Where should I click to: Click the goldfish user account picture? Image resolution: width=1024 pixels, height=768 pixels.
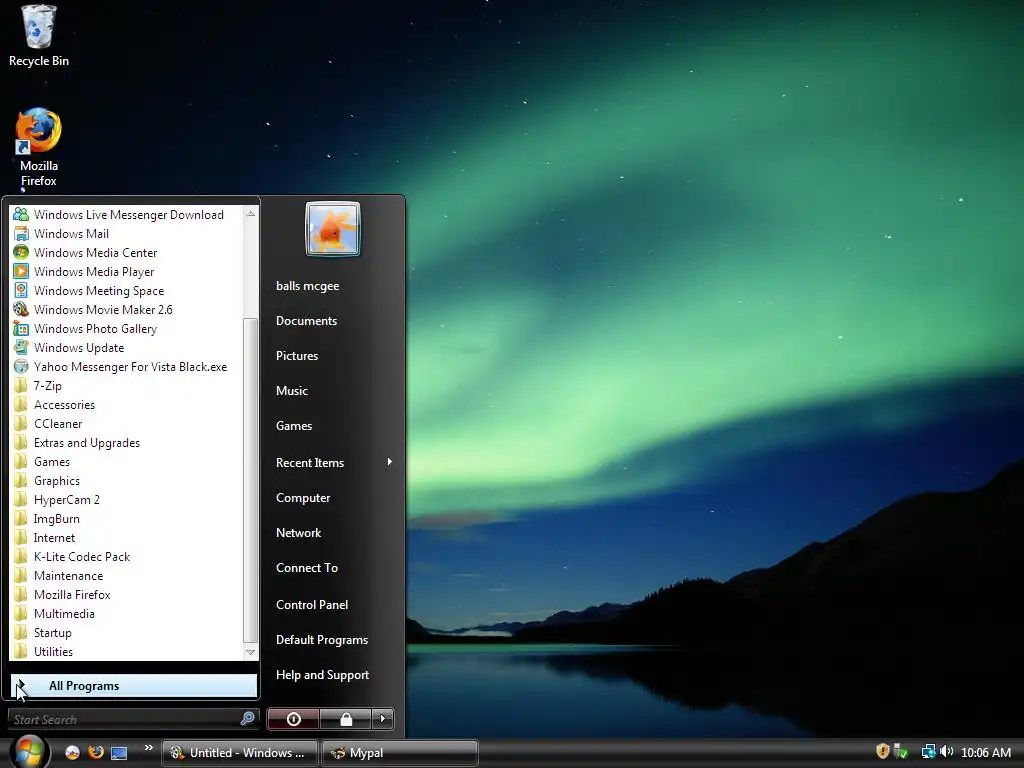tap(333, 229)
